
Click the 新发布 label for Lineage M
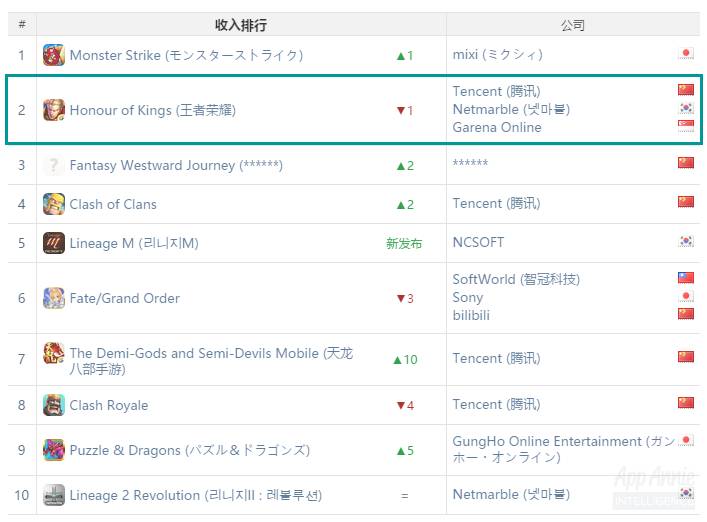pyautogui.click(x=404, y=243)
